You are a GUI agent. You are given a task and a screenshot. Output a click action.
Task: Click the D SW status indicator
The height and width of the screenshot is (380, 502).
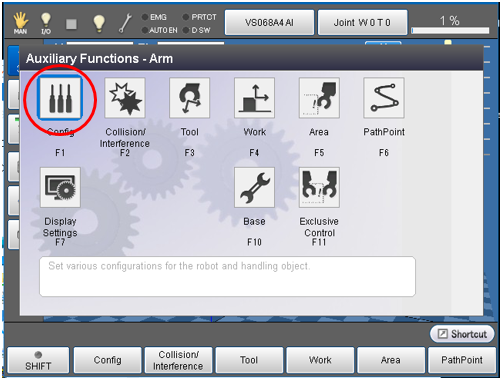click(x=197, y=30)
